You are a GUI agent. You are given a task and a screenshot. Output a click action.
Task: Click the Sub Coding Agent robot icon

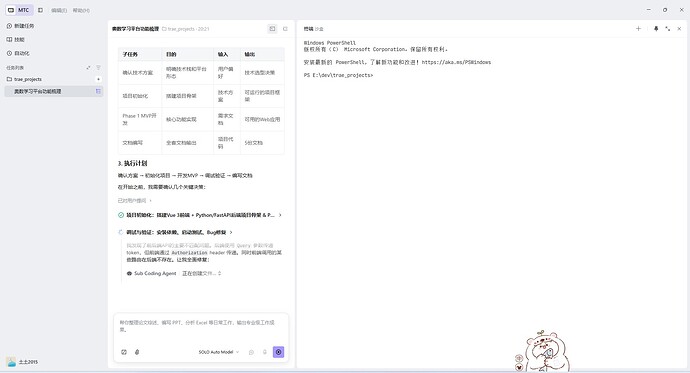(x=129, y=273)
